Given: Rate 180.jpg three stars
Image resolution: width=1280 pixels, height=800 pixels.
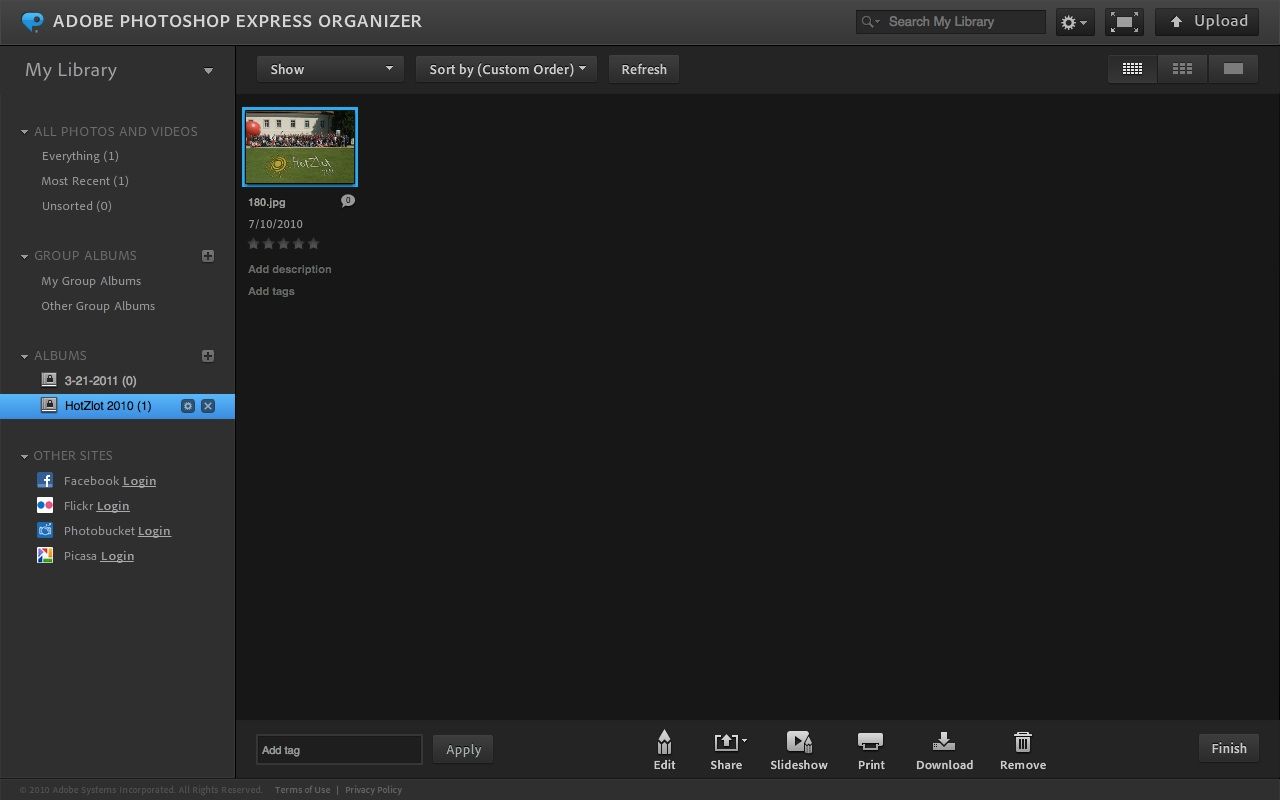Looking at the screenshot, I should (x=284, y=244).
